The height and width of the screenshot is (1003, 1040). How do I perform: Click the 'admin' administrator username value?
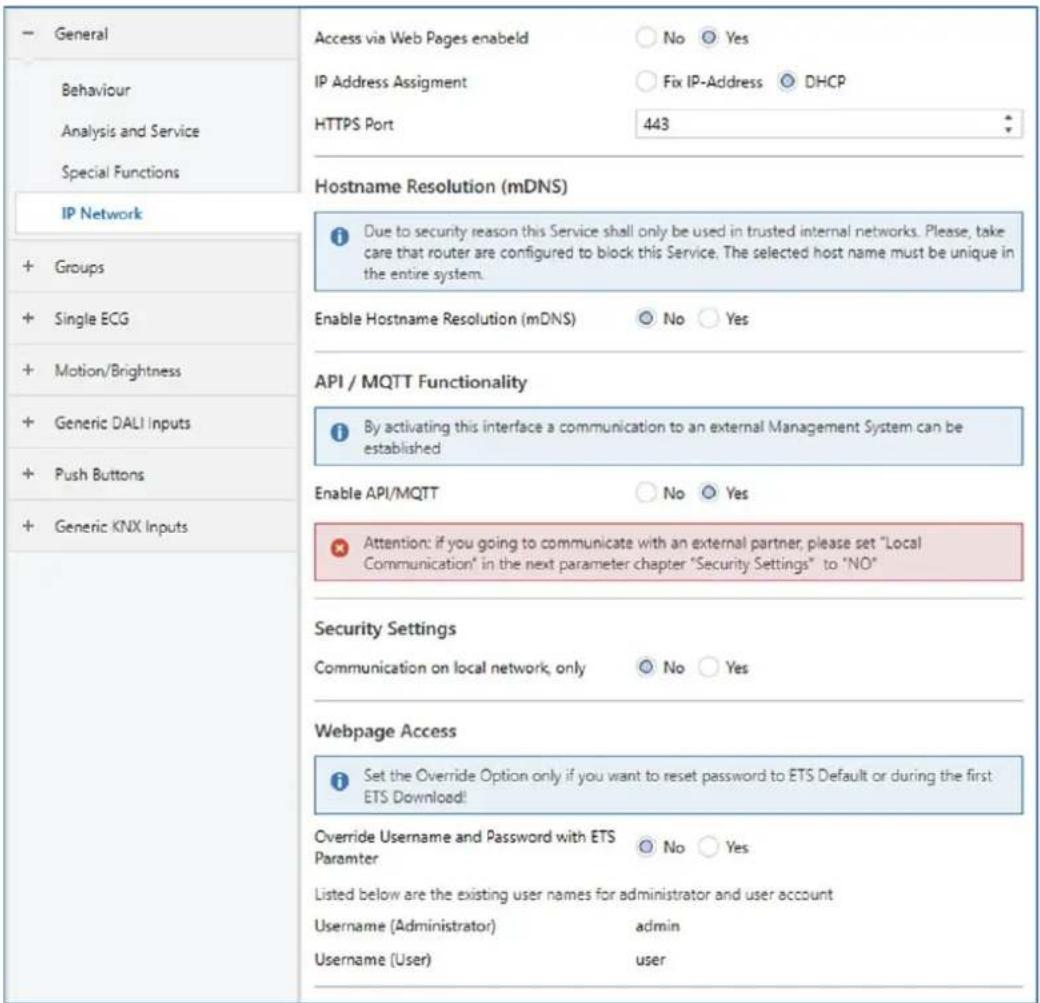(x=657, y=926)
